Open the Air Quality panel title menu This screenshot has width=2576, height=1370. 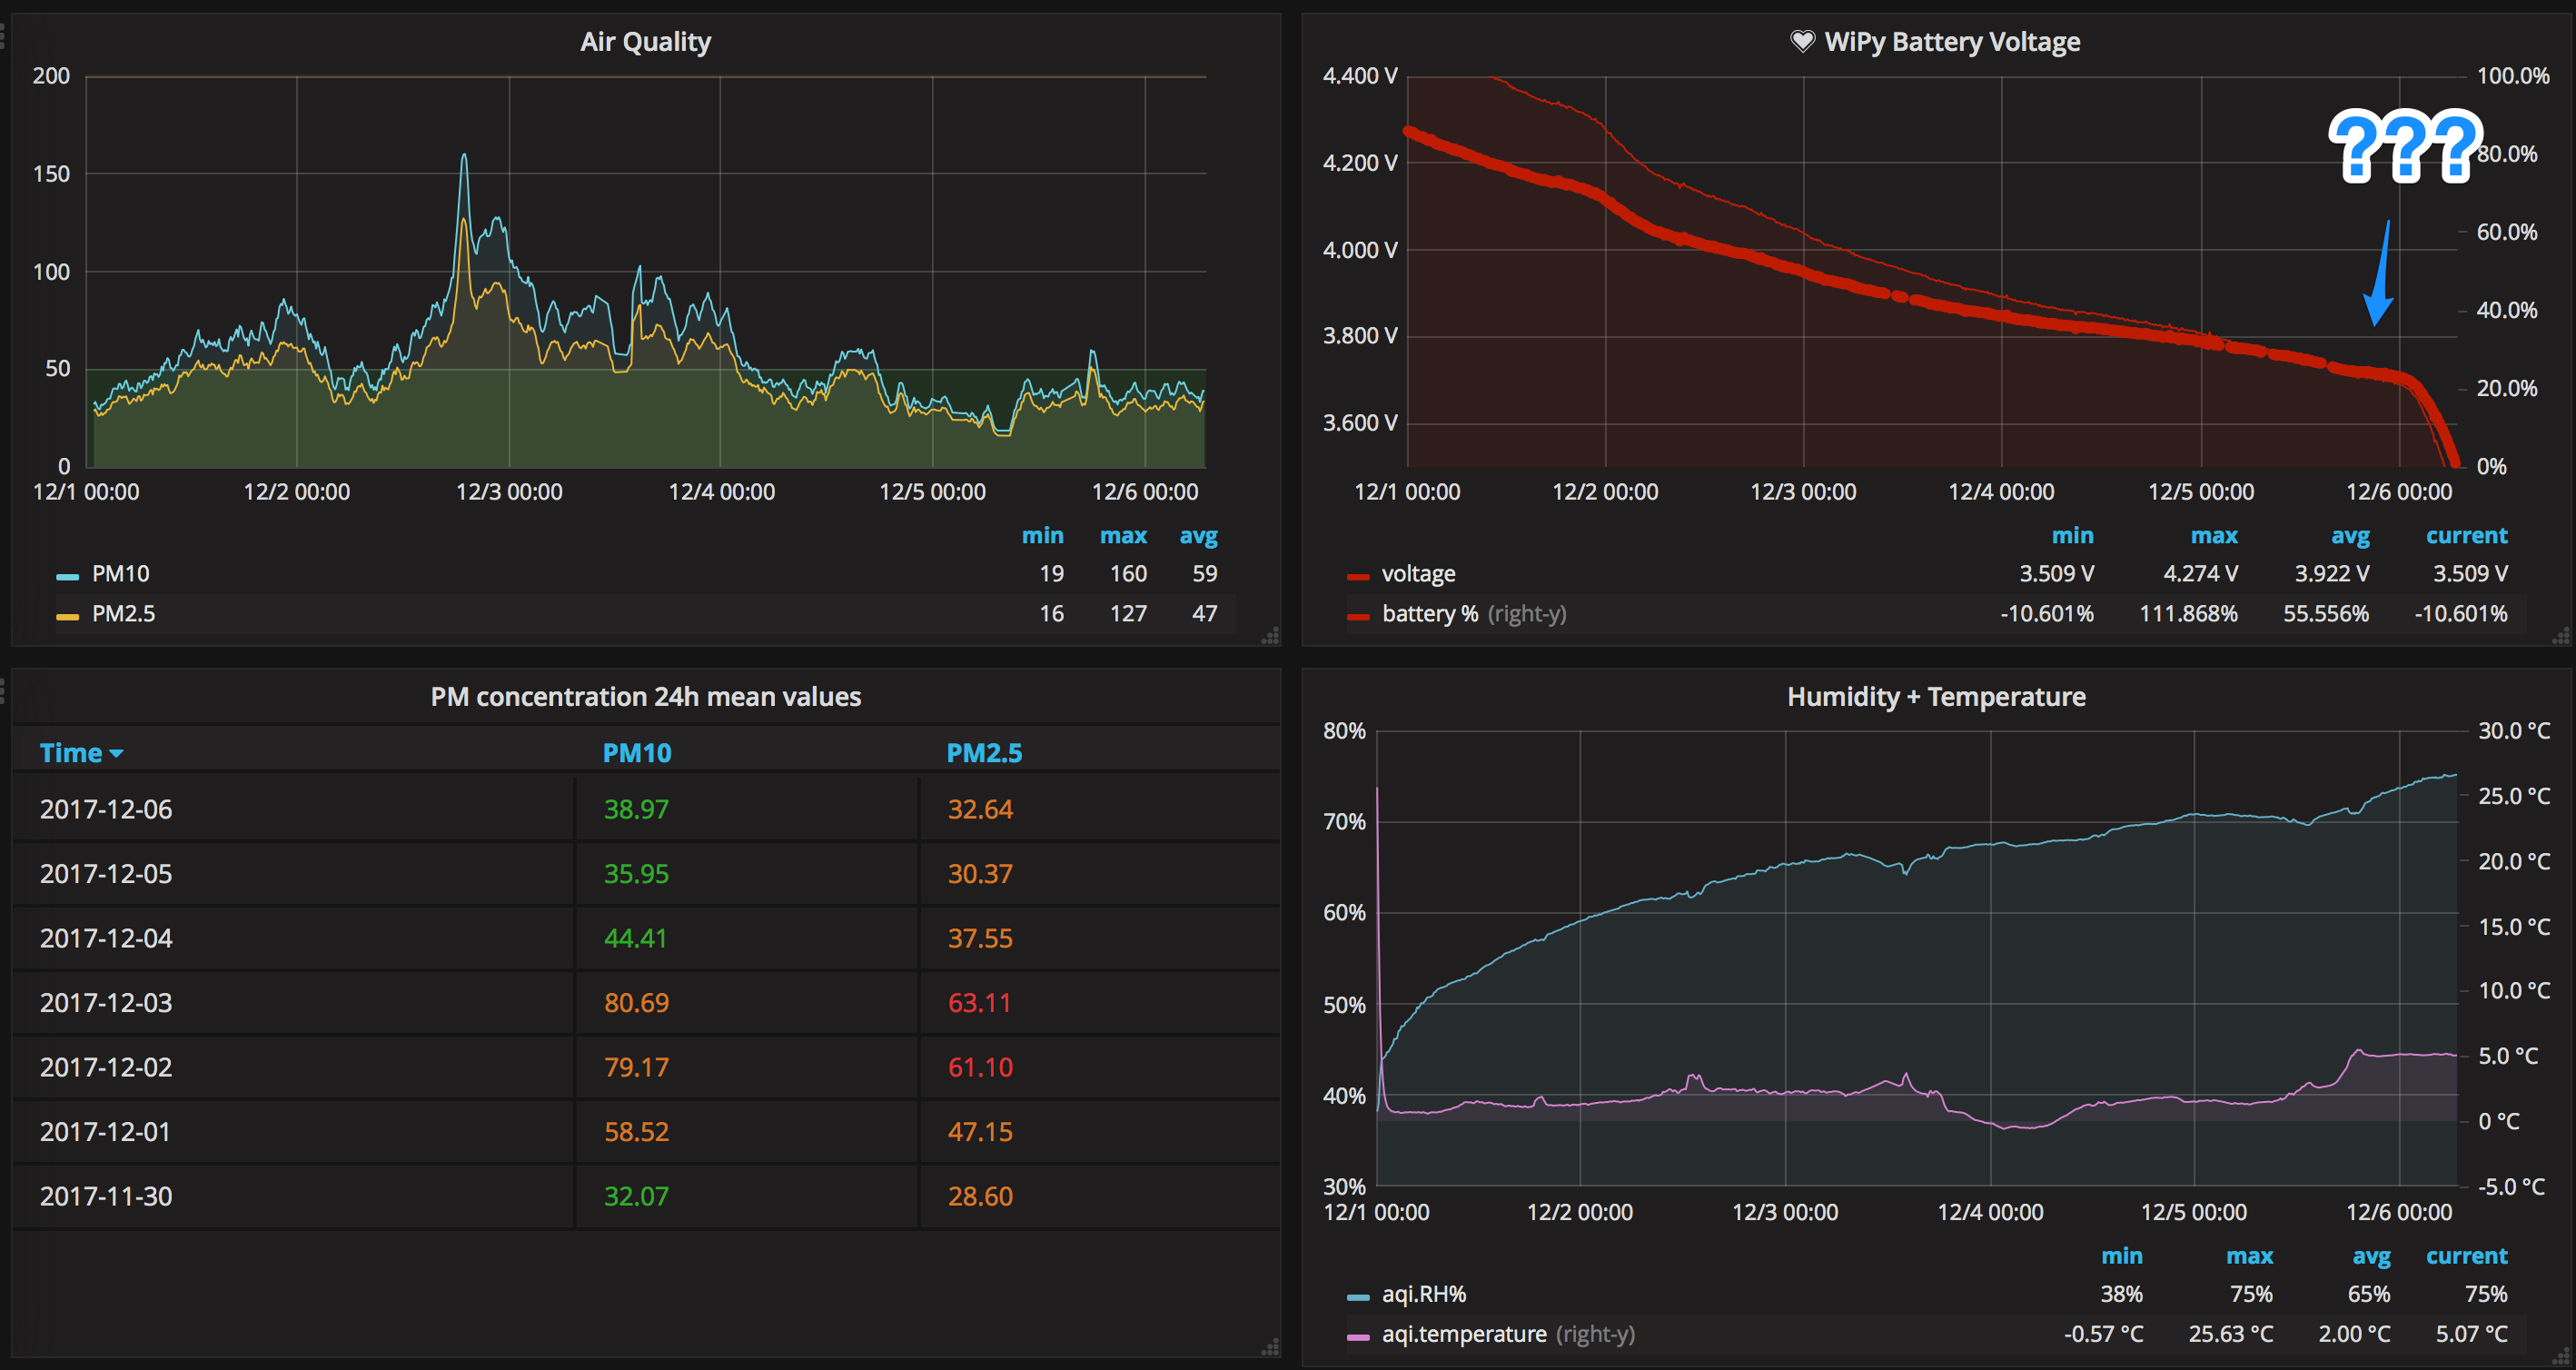(645, 42)
